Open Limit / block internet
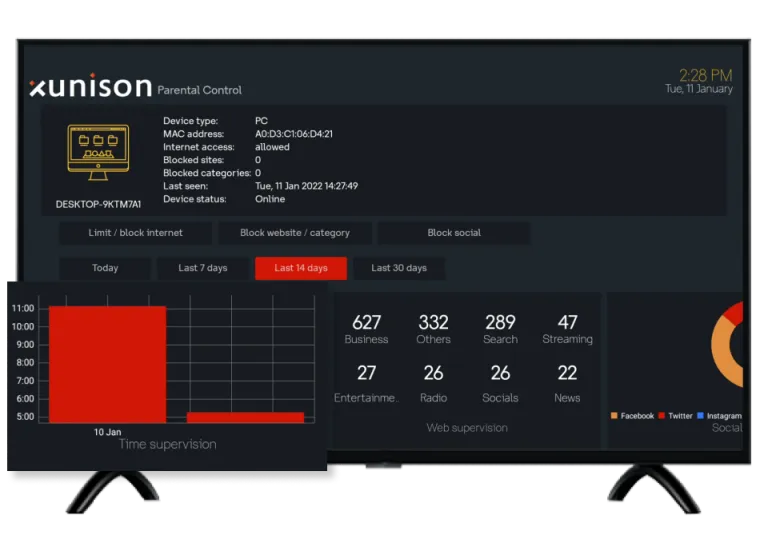 pos(136,233)
